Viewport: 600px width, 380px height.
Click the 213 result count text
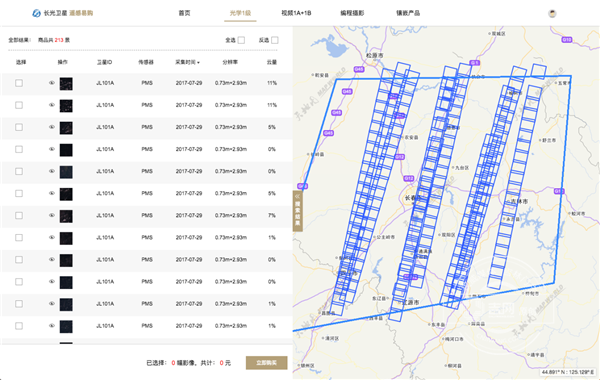pos(59,40)
